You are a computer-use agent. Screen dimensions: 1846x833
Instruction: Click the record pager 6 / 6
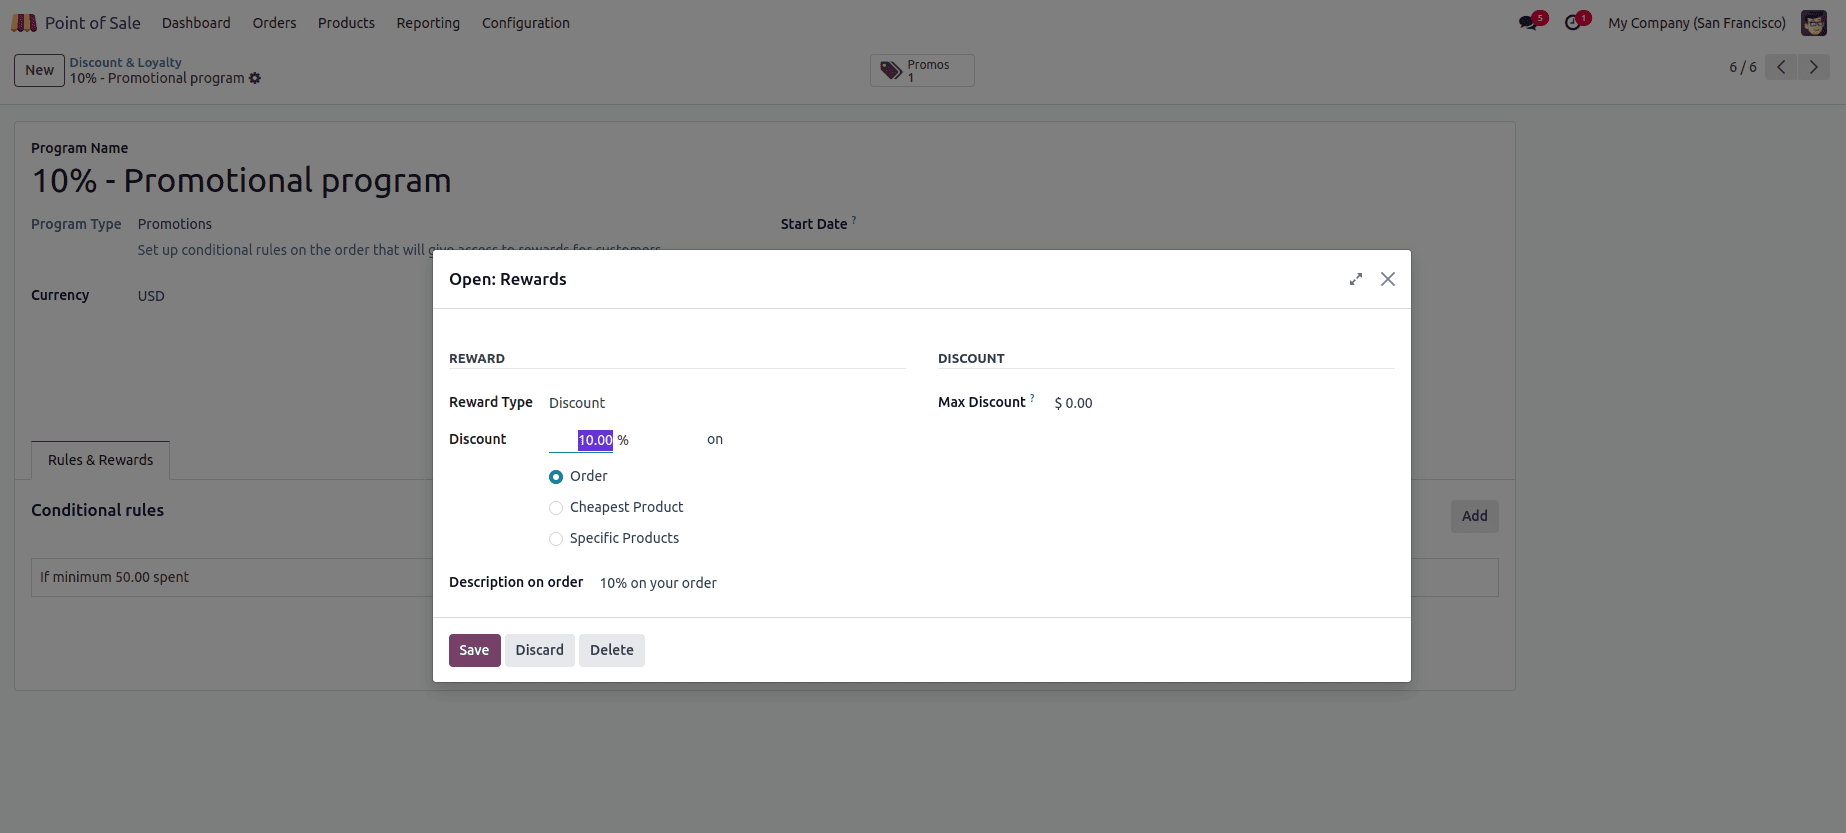[x=1742, y=67]
